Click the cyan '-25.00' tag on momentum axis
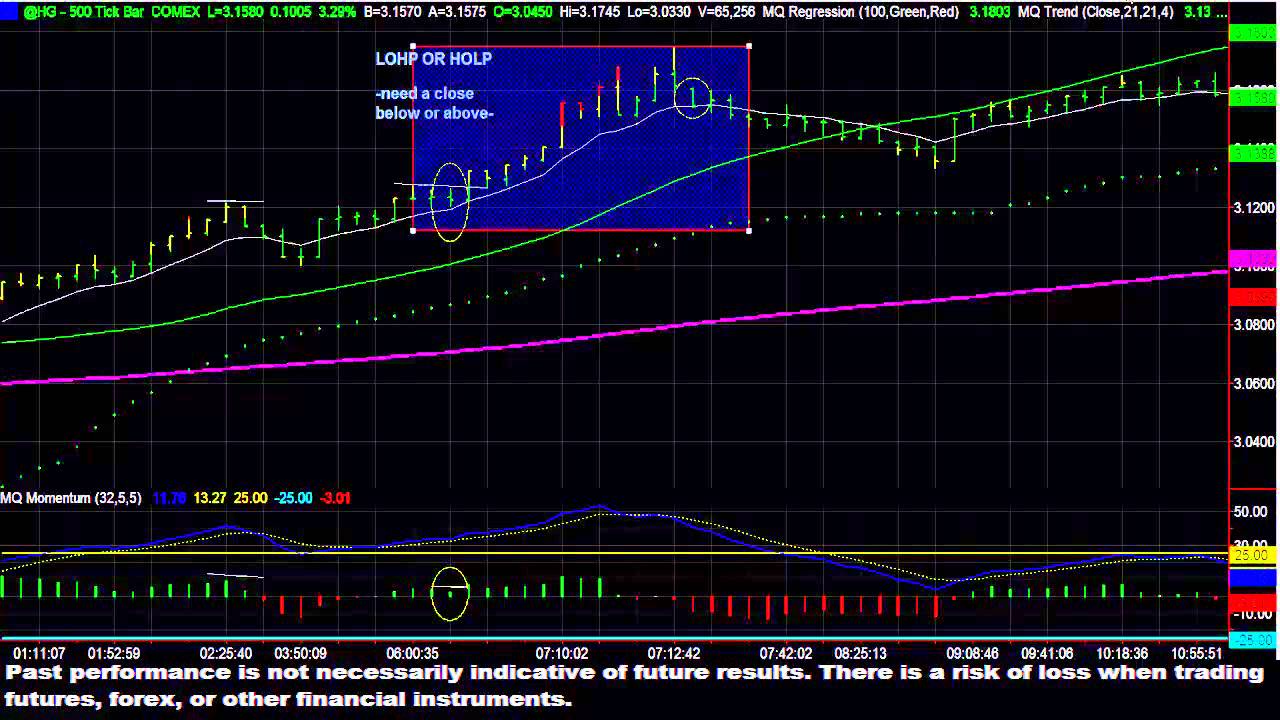Viewport: 1280px width, 720px height. click(x=1253, y=640)
